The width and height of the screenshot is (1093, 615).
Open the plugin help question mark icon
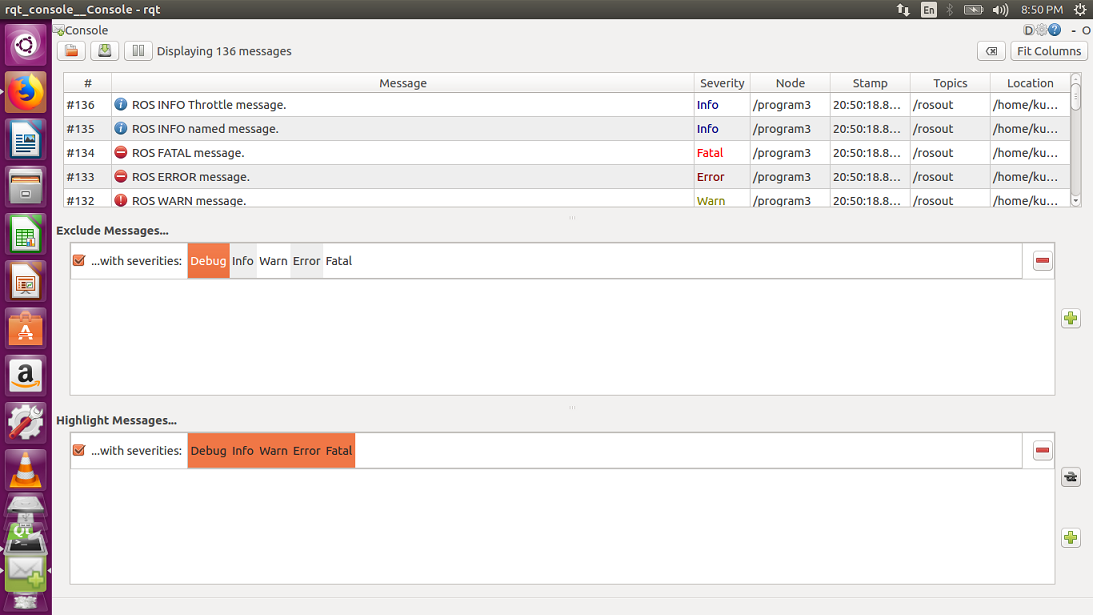pyautogui.click(x=1054, y=30)
